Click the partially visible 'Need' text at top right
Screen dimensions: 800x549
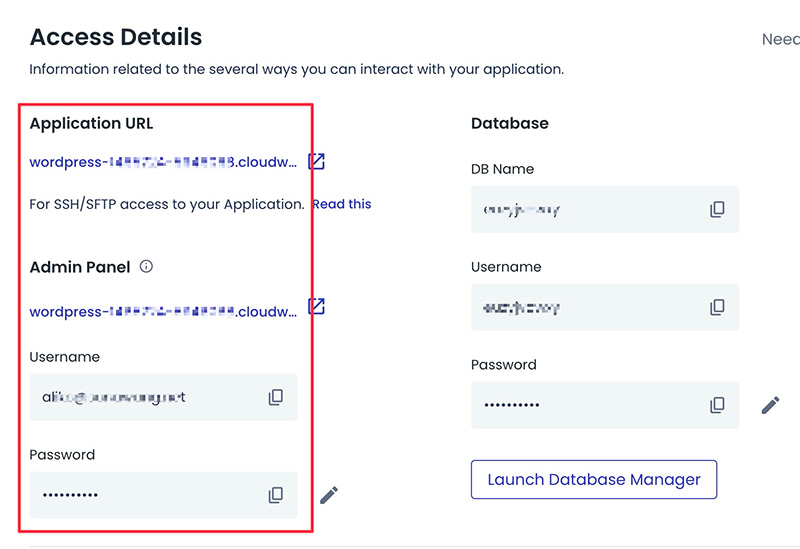[780, 40]
